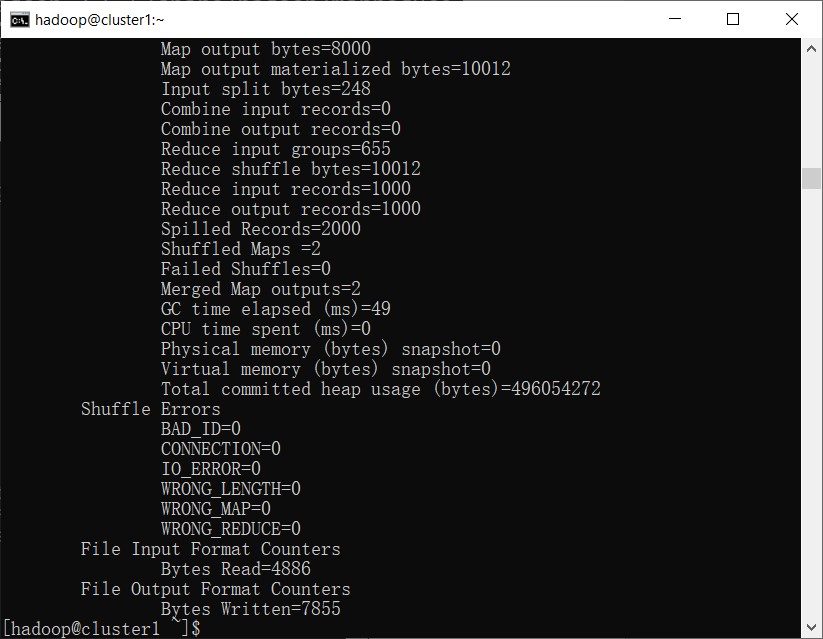
Task: Click scrollbar track below the thumb
Action: (811, 400)
